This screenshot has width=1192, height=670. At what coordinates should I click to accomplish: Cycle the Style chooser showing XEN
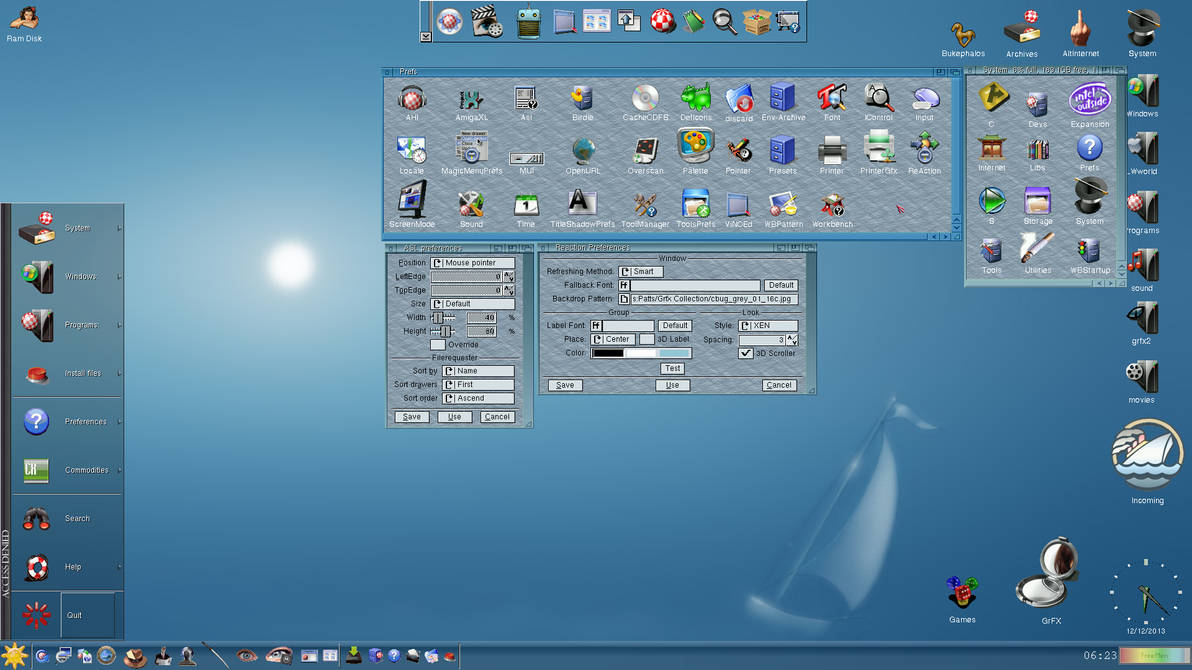768,326
